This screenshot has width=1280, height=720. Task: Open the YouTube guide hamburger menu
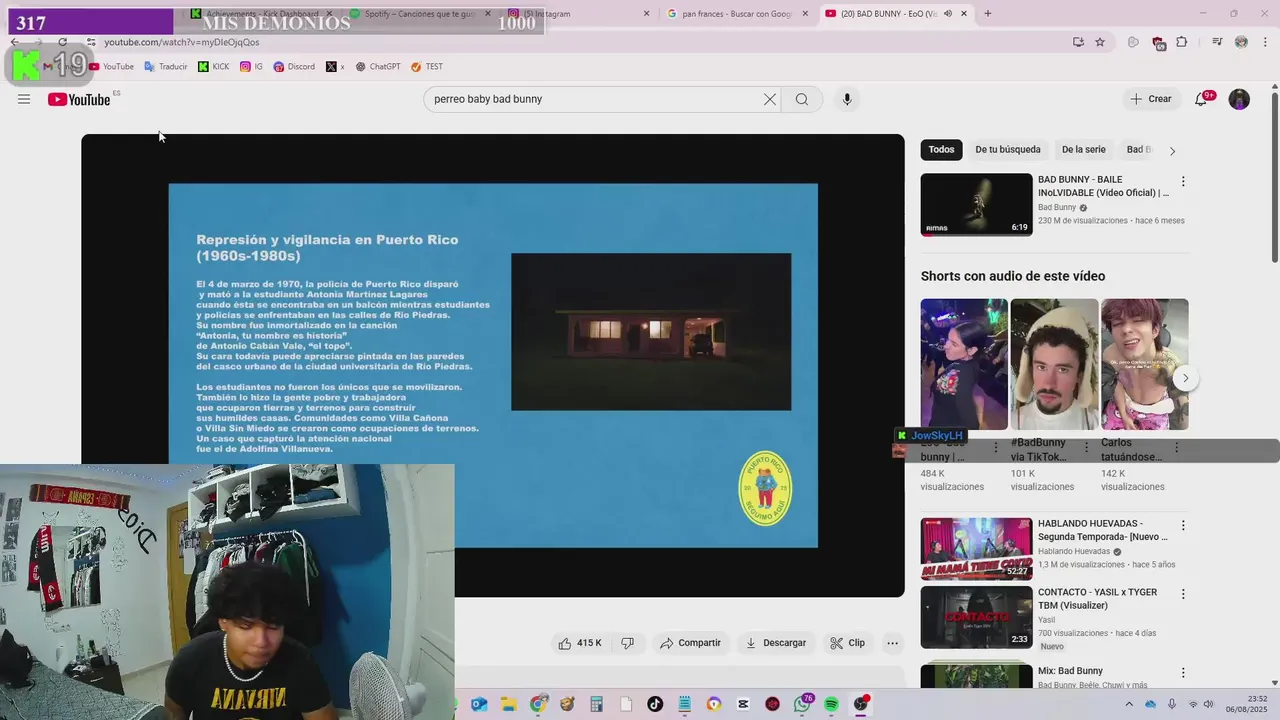coord(24,99)
